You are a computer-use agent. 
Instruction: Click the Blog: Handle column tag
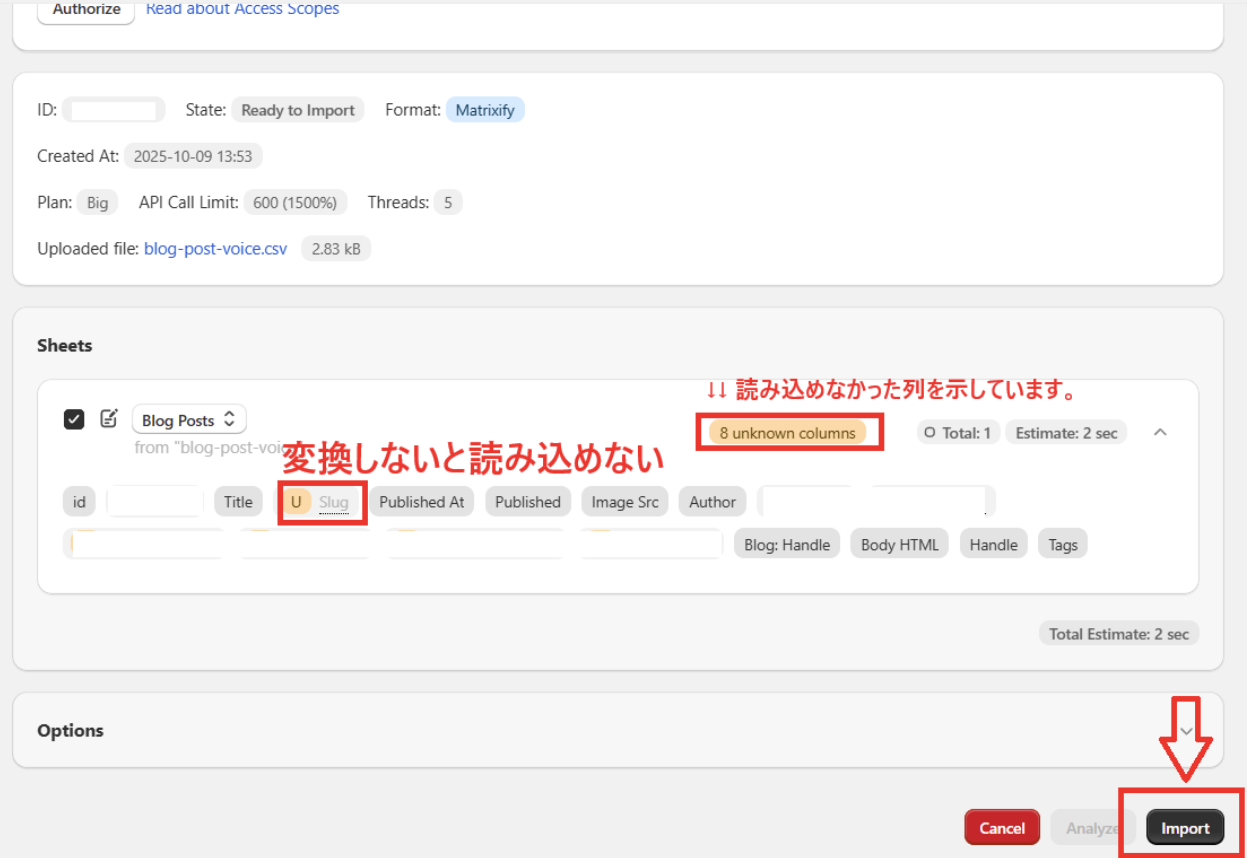787,545
